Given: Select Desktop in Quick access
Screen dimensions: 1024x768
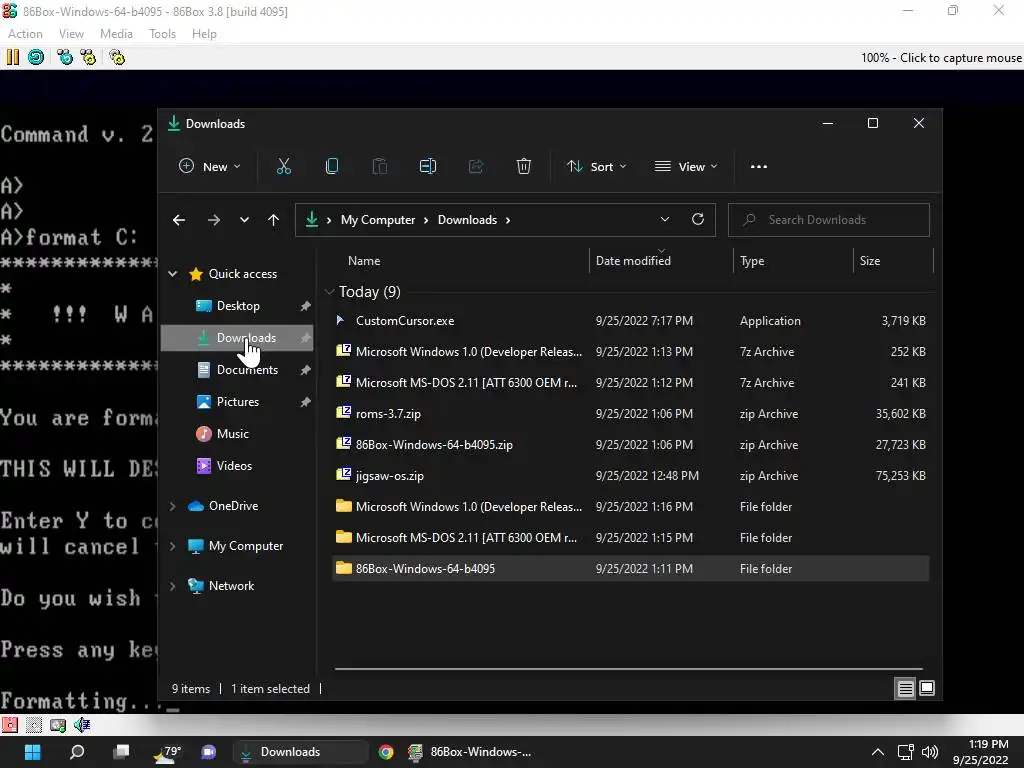Looking at the screenshot, I should 237,306.
